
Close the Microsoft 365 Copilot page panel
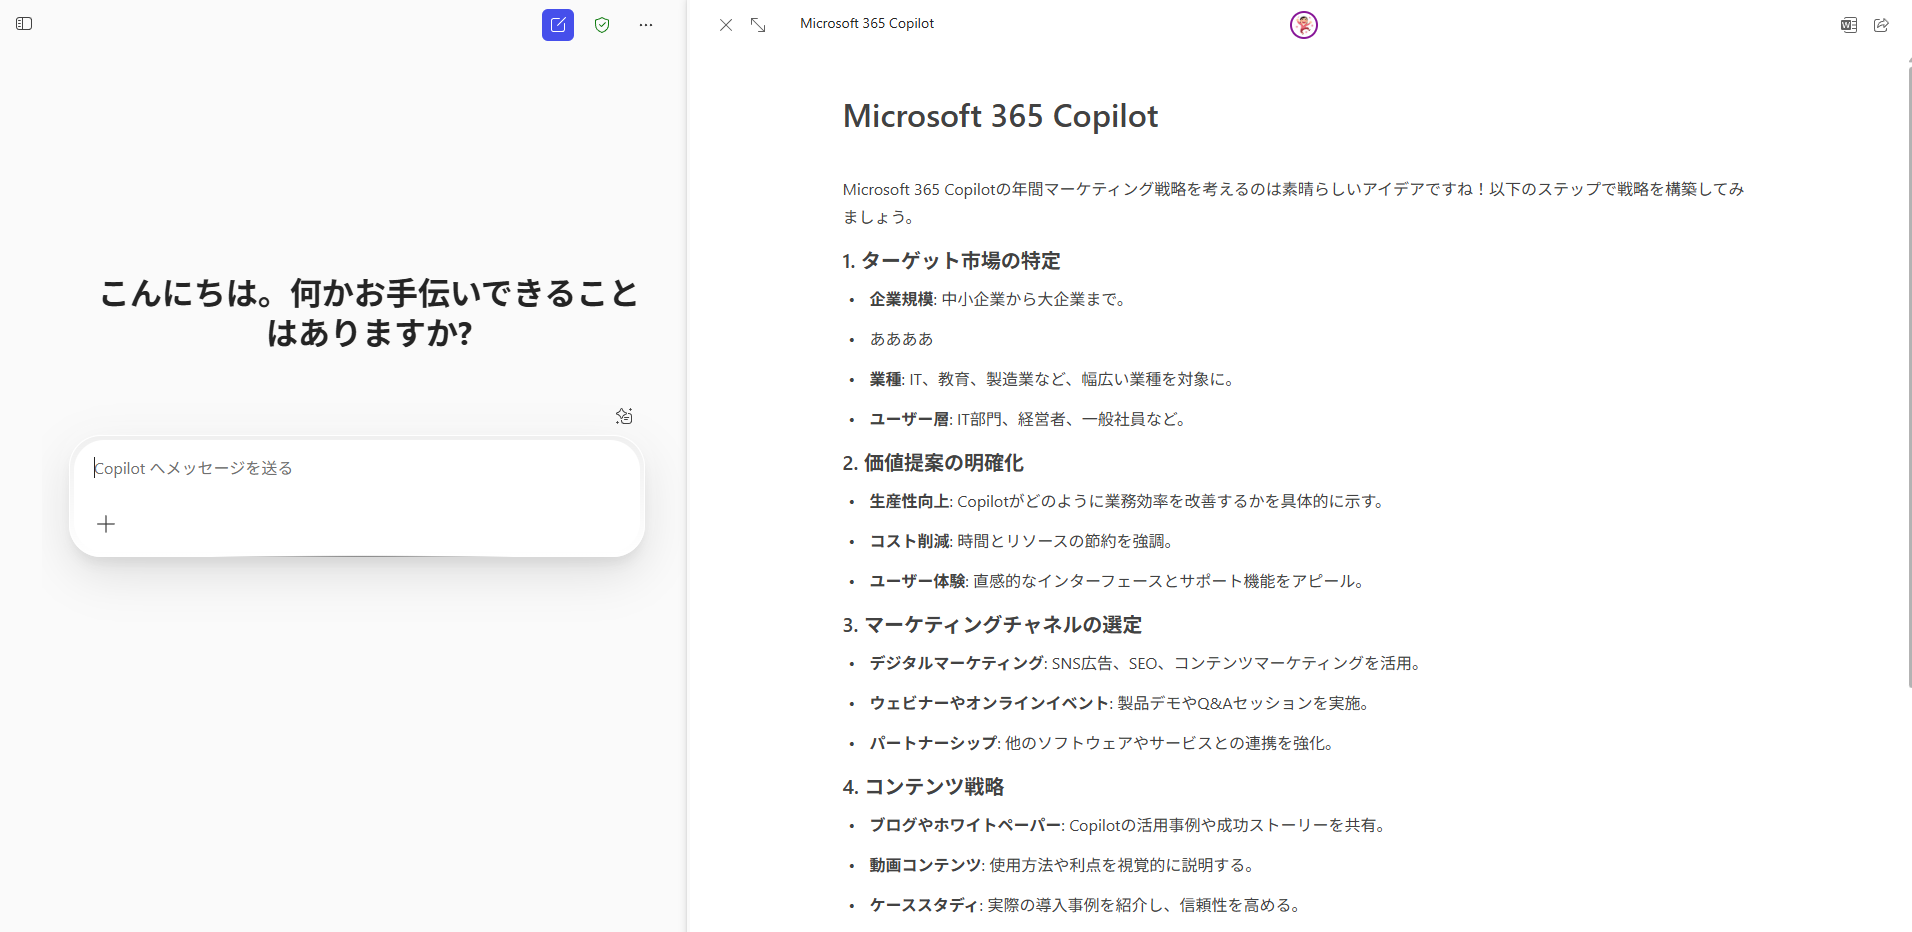726,25
